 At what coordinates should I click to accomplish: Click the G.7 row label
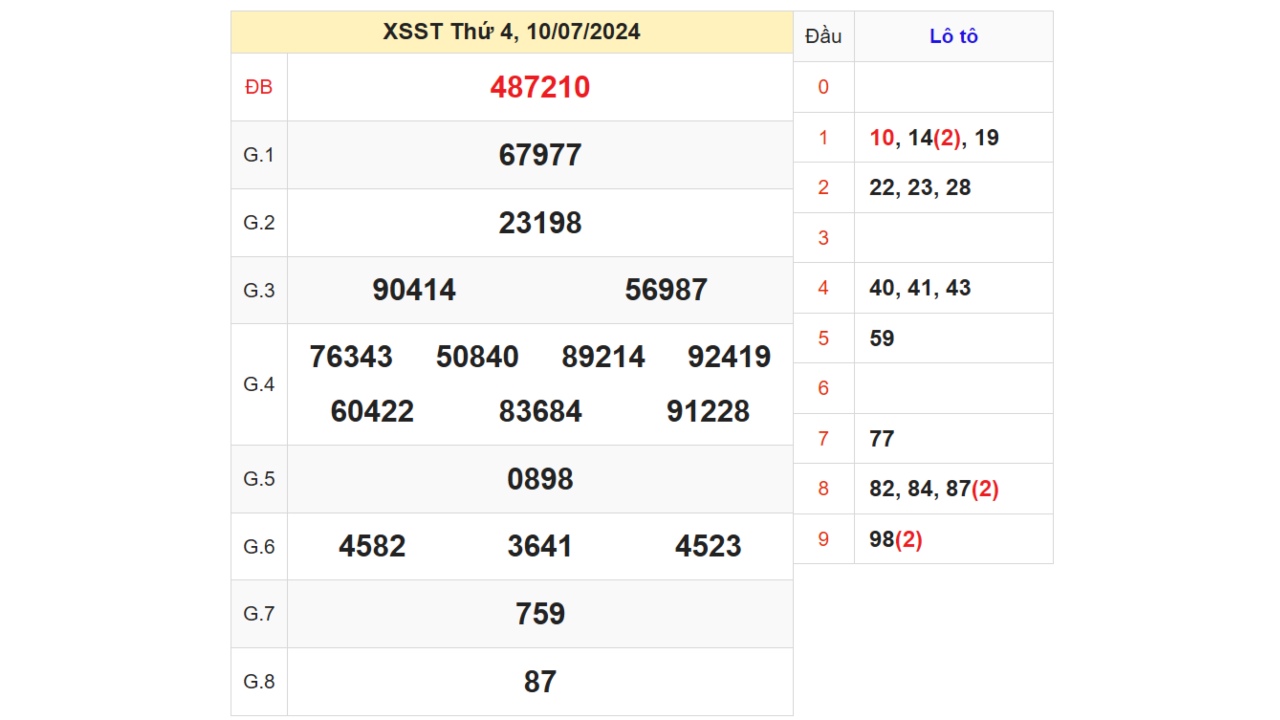point(259,614)
